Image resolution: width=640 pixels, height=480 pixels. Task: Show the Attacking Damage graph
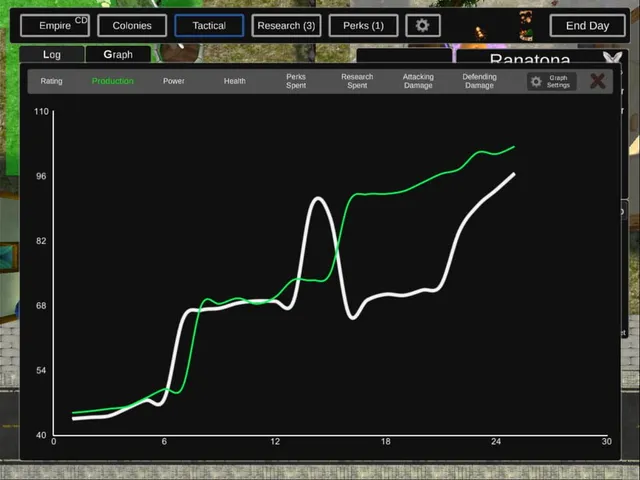pos(418,81)
